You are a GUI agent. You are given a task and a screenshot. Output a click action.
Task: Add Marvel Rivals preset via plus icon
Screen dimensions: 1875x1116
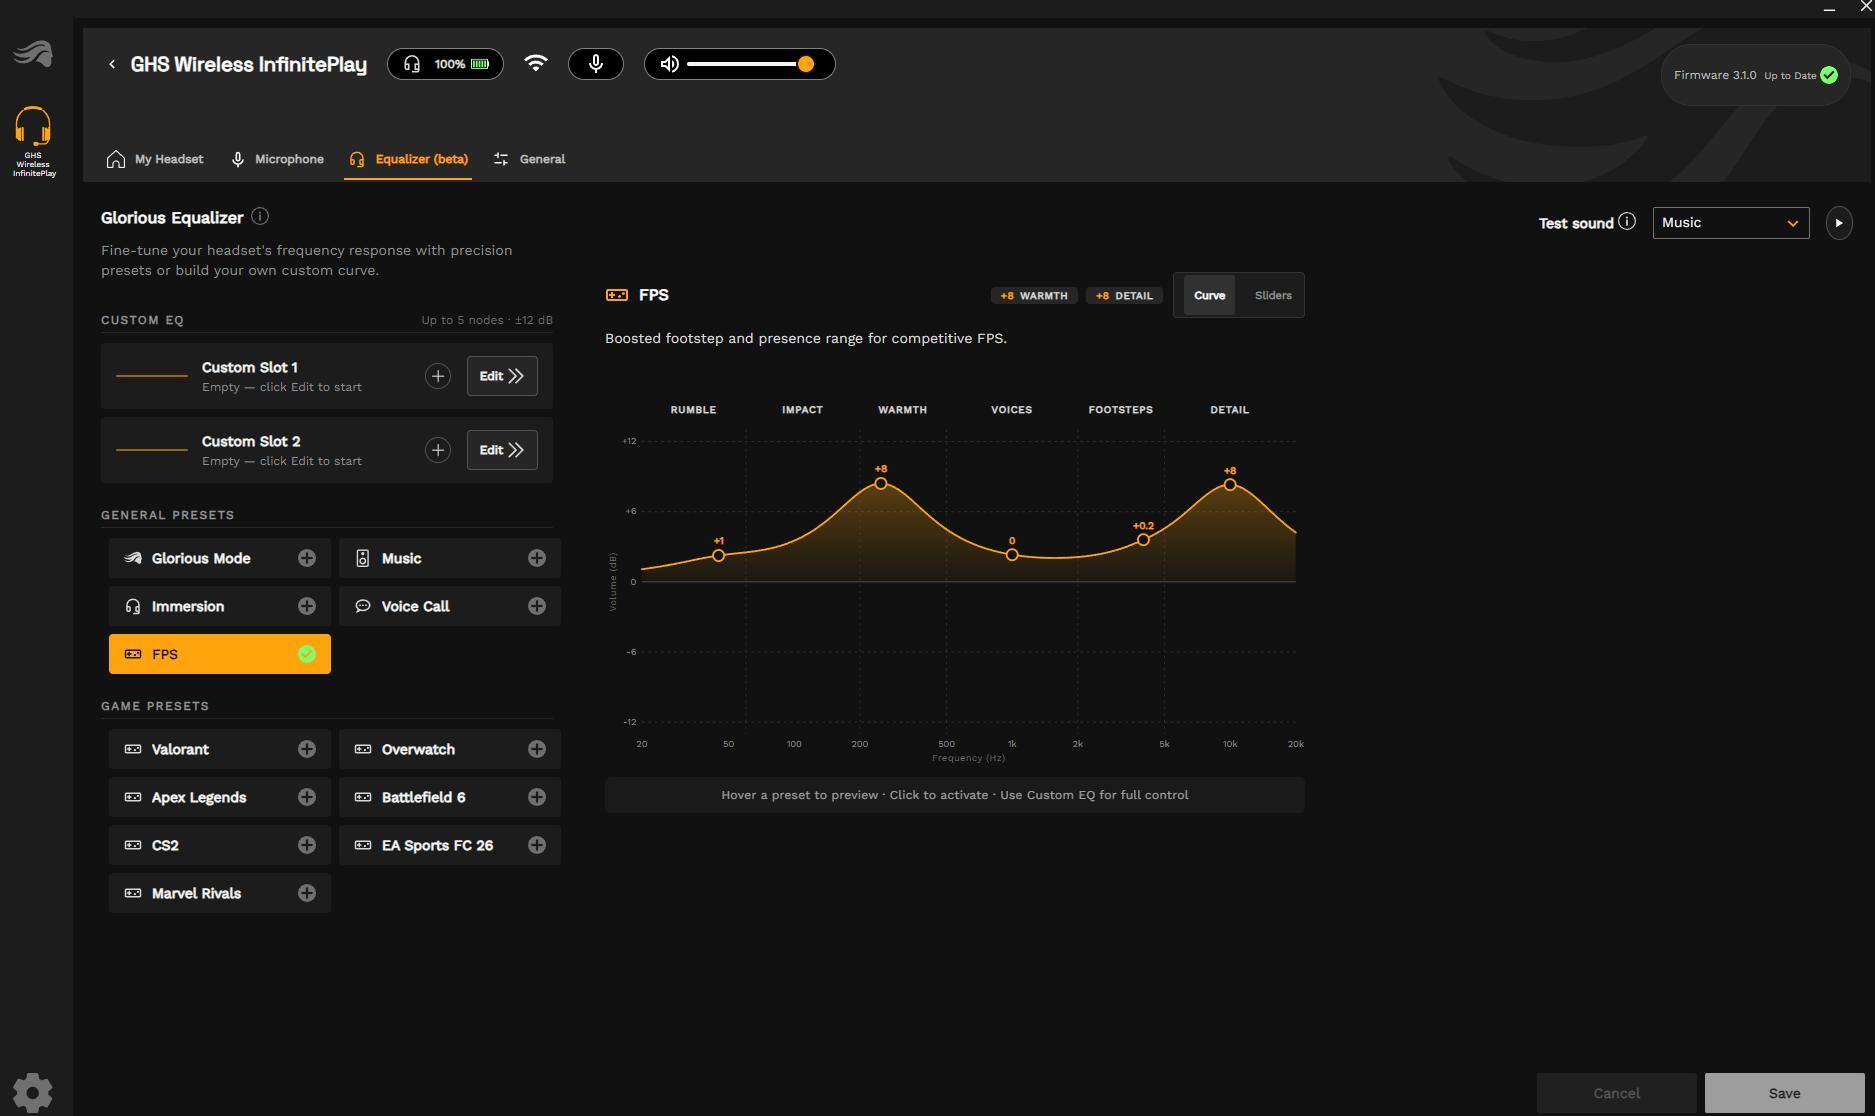coord(307,893)
